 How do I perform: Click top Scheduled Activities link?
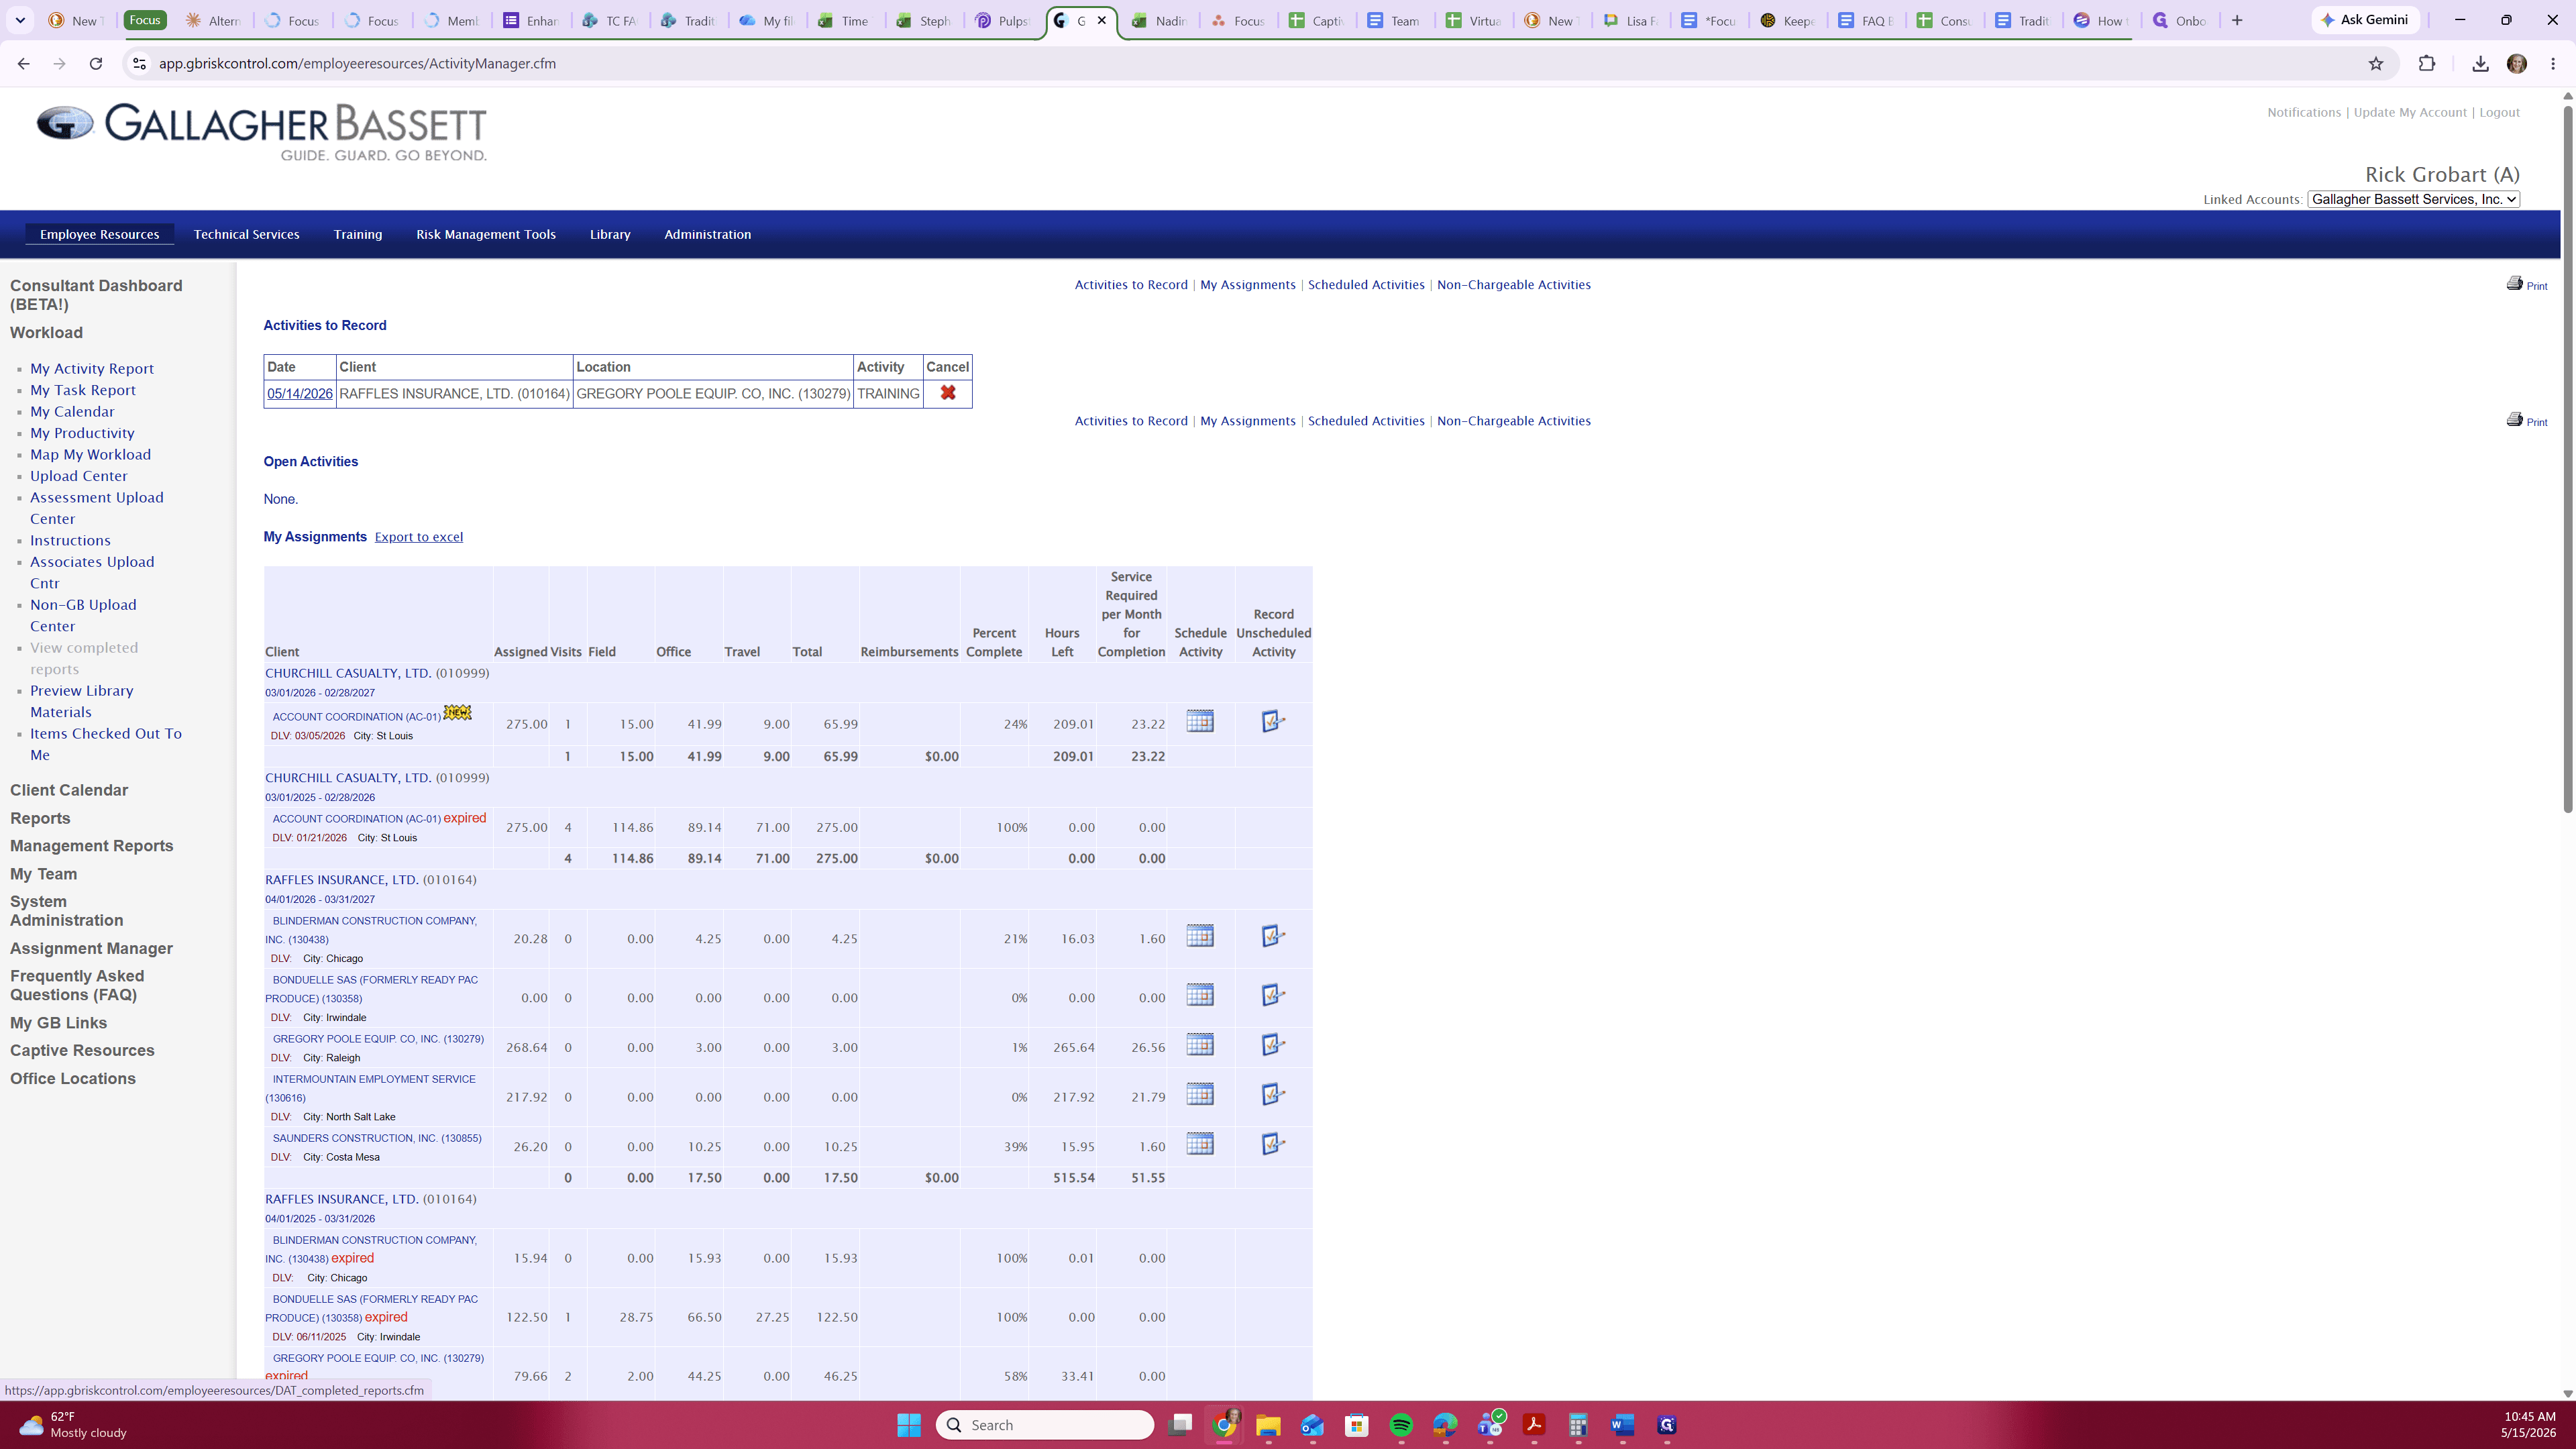[x=1366, y=285]
